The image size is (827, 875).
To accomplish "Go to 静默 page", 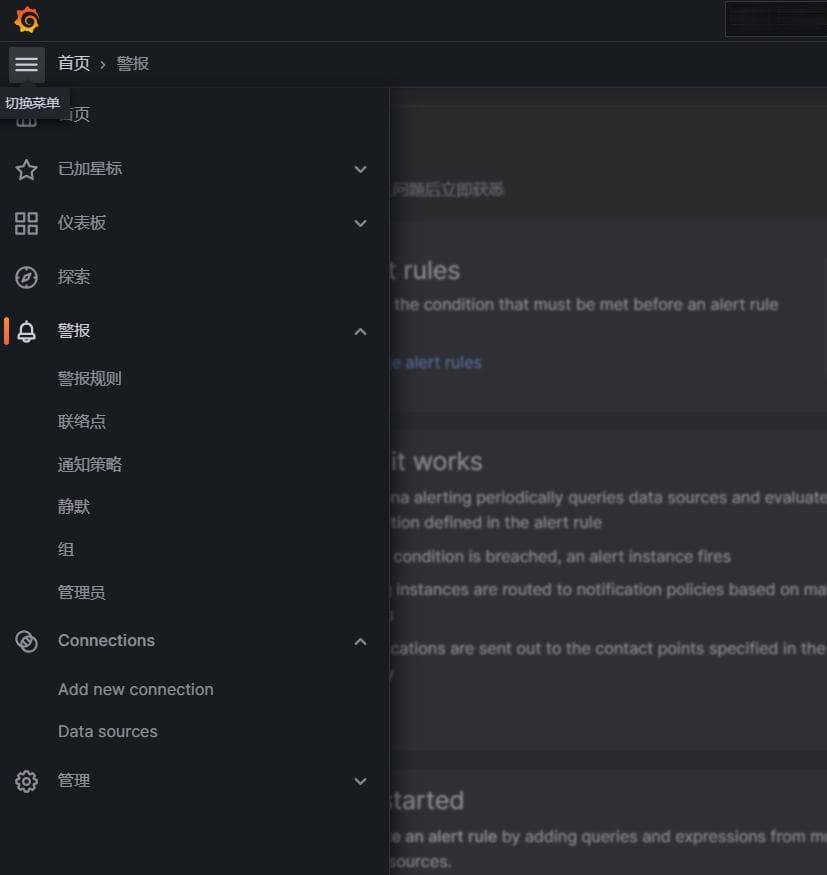I will pyautogui.click(x=74, y=507).
